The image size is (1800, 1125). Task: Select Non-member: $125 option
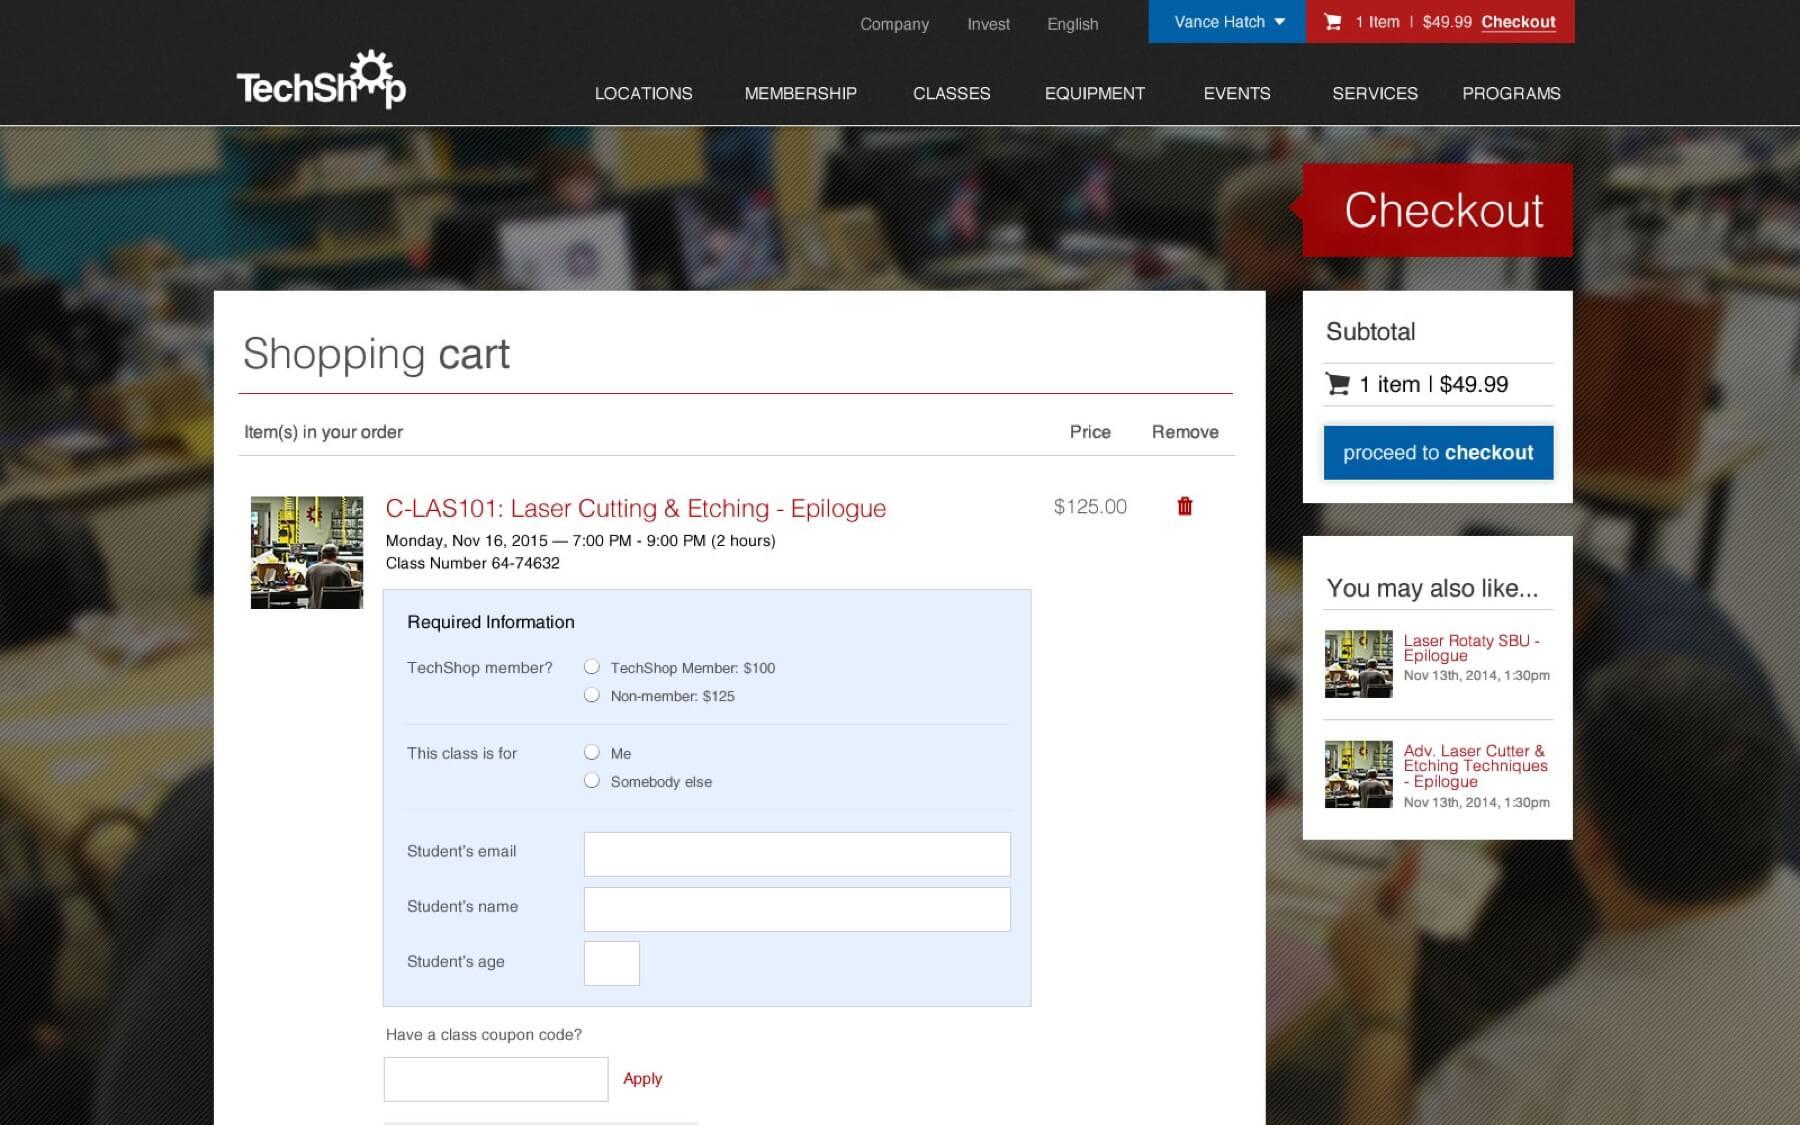[592, 695]
